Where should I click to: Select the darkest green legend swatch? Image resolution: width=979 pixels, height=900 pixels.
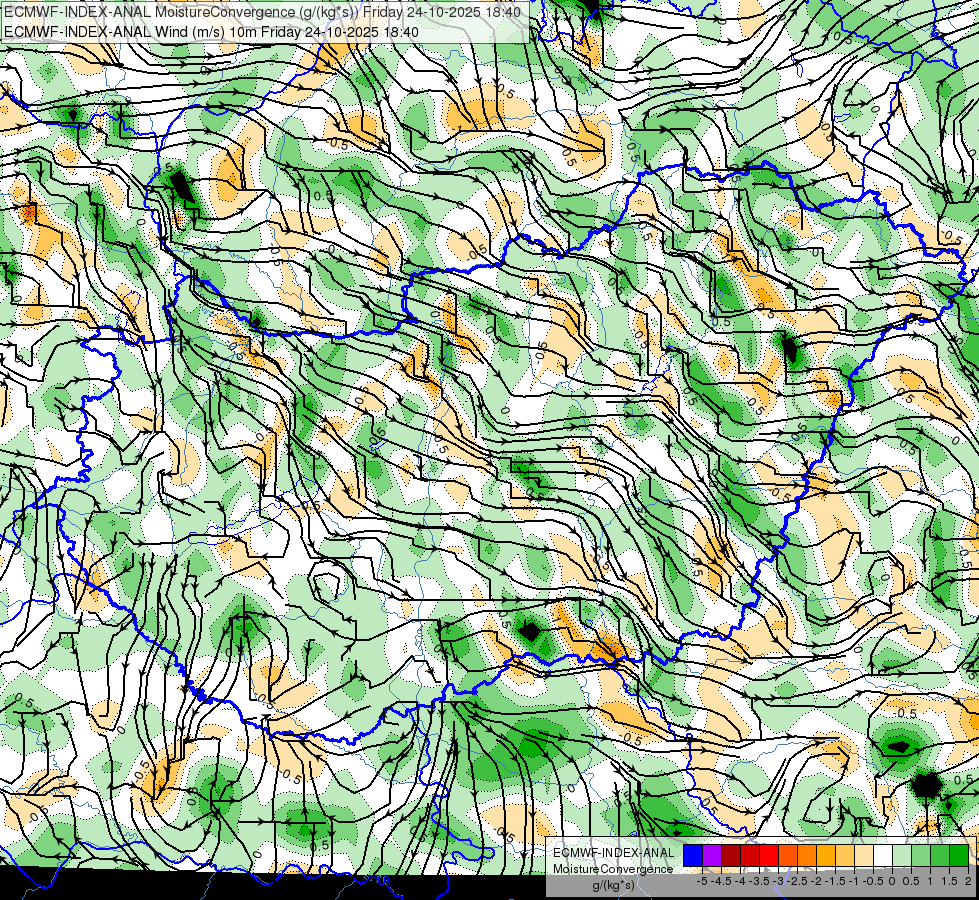pyautogui.click(x=959, y=856)
